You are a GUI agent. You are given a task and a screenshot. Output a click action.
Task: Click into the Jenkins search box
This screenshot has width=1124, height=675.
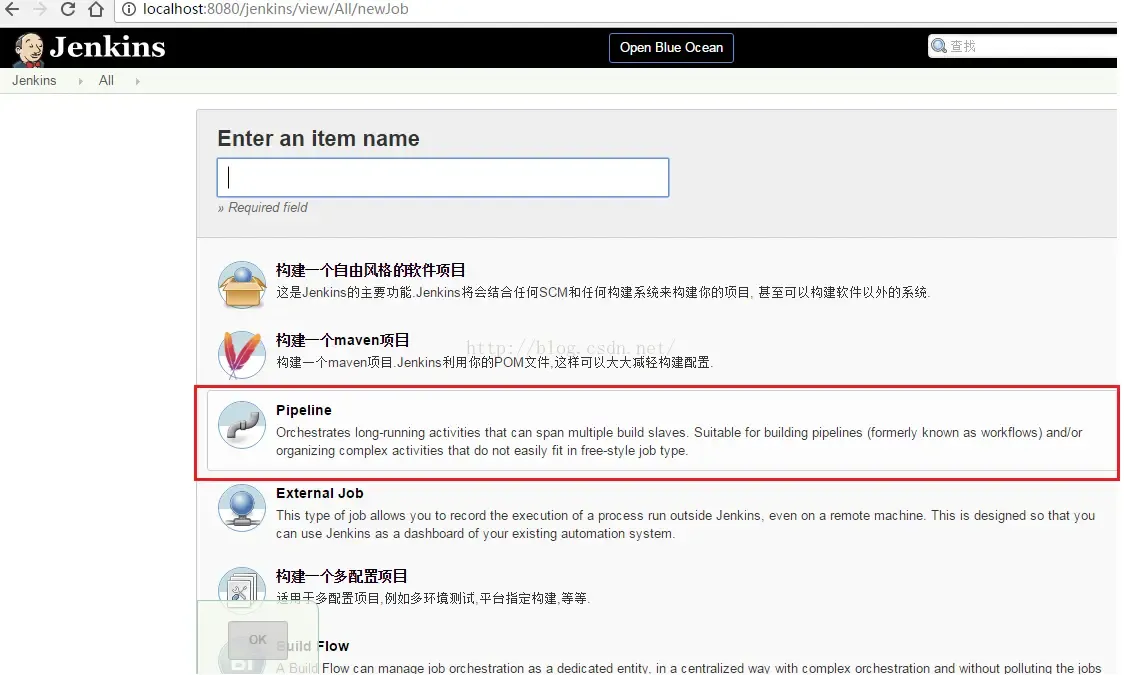point(1025,47)
